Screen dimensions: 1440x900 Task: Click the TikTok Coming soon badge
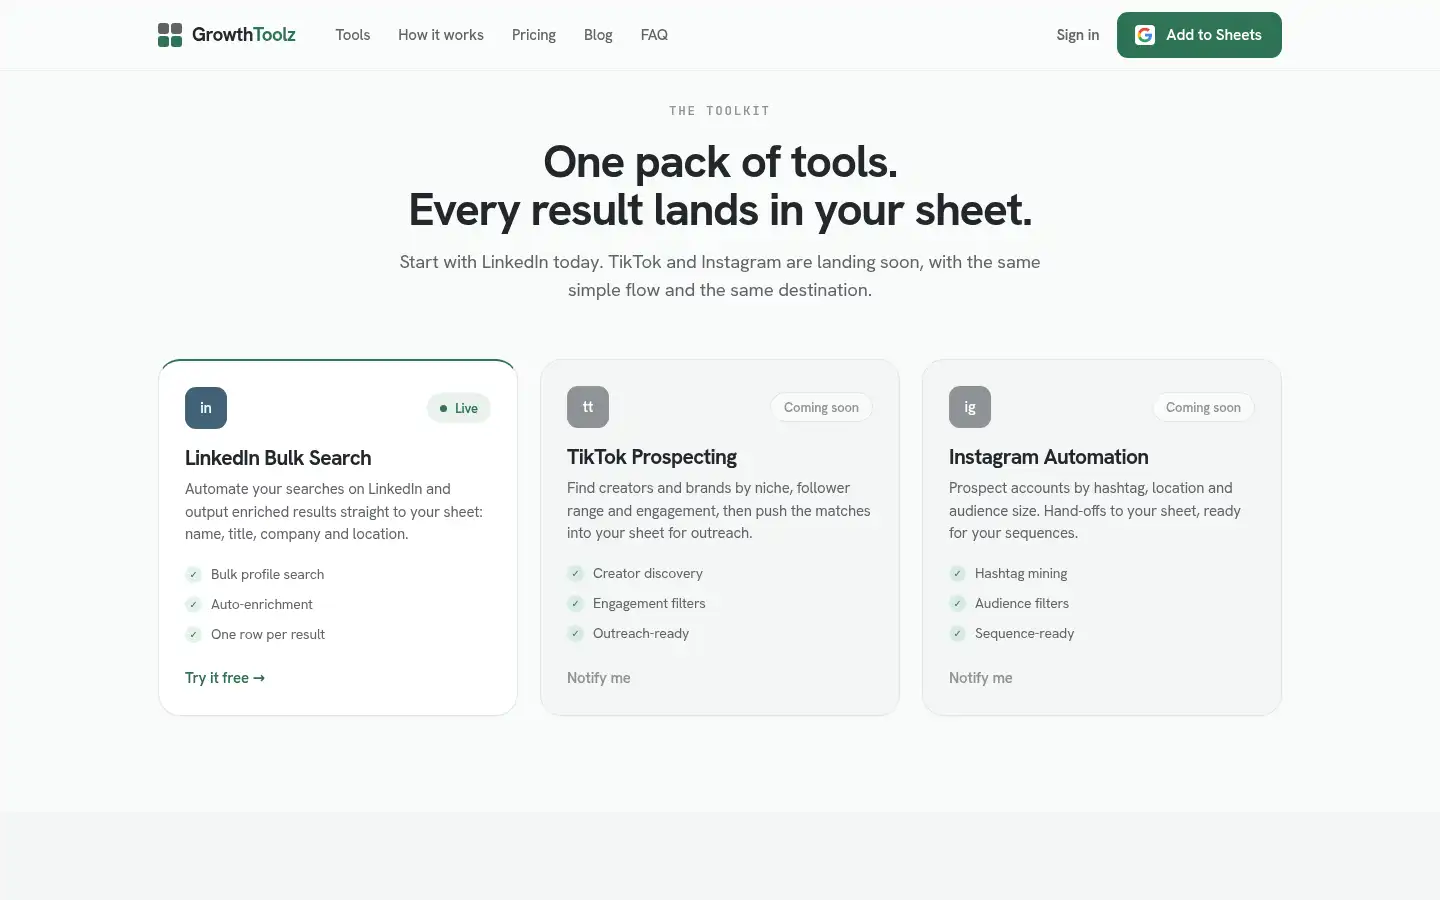coord(821,407)
